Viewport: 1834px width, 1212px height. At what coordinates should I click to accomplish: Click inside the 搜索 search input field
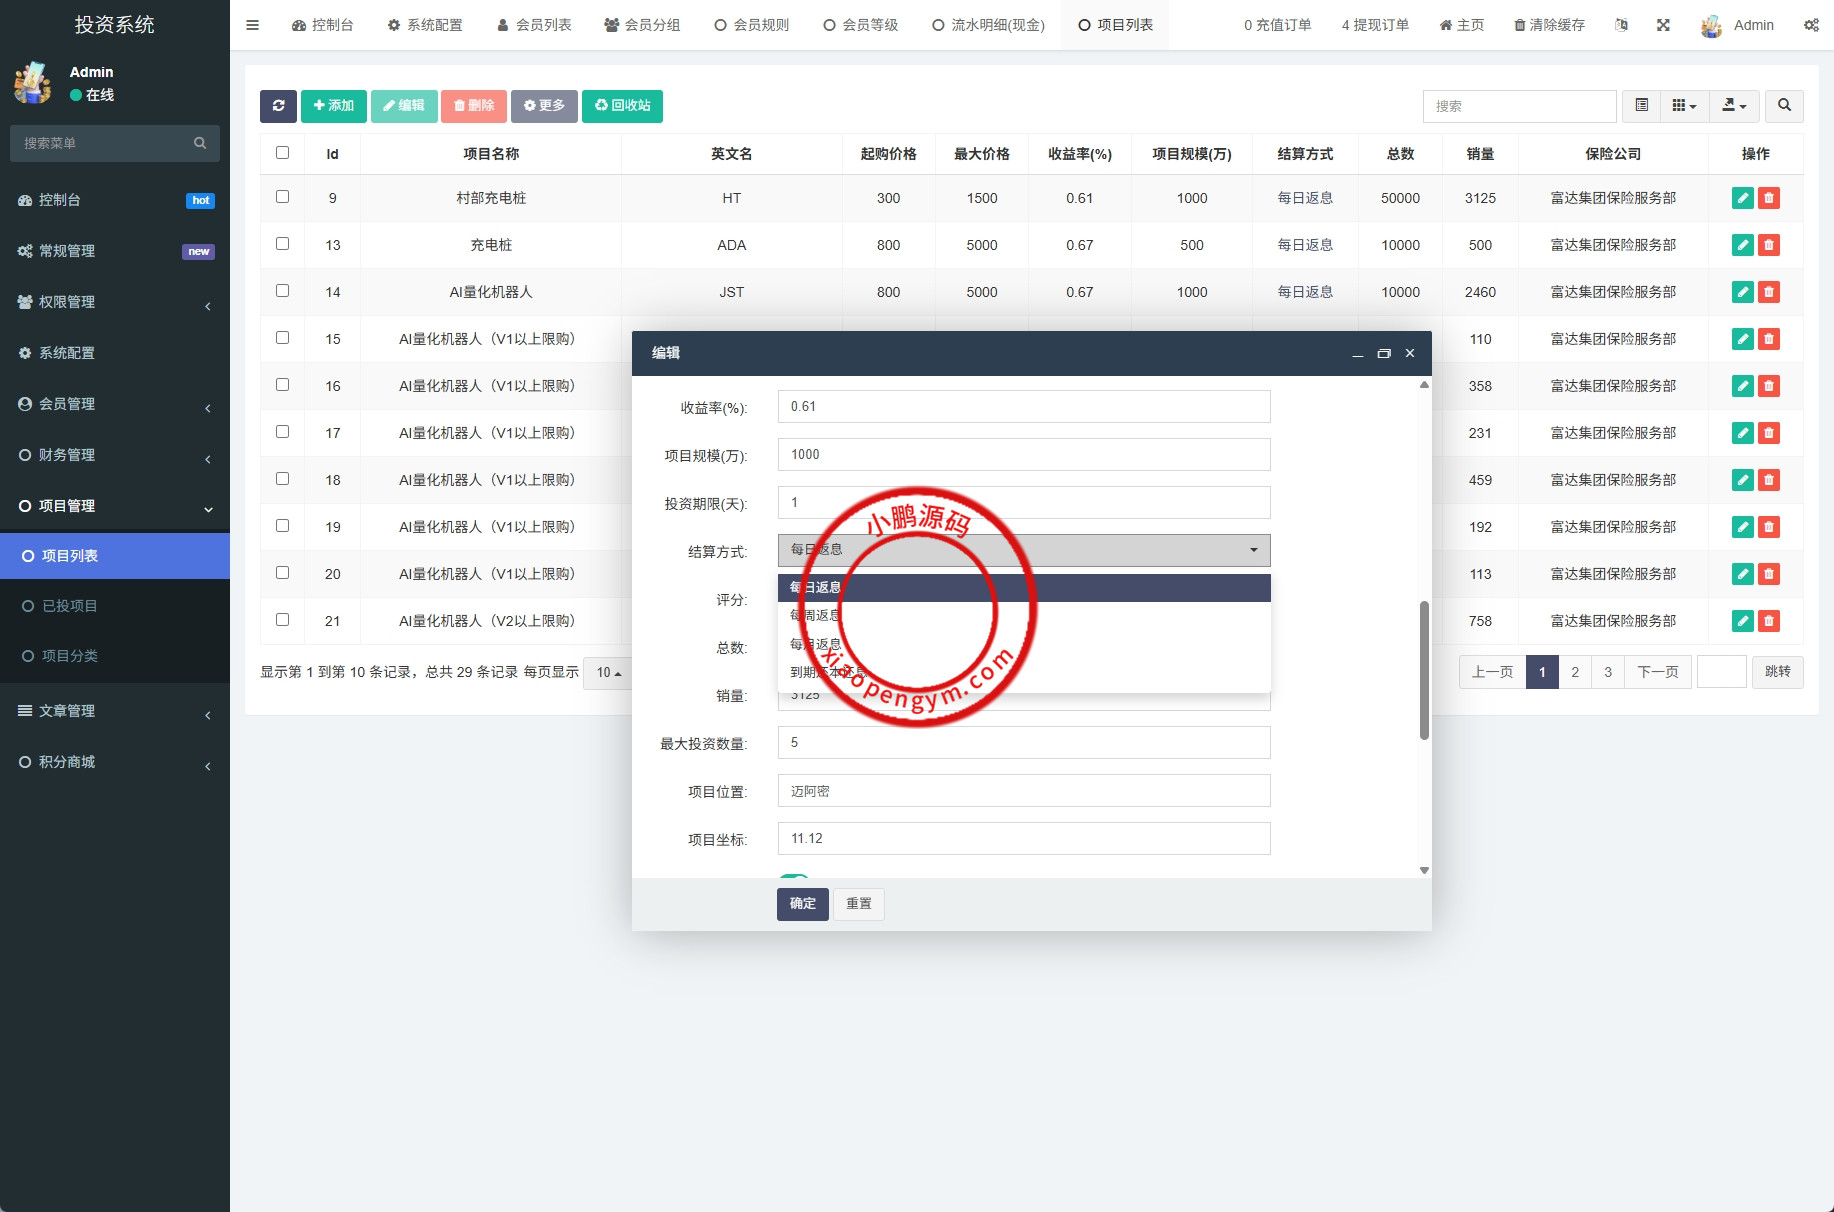click(1519, 106)
